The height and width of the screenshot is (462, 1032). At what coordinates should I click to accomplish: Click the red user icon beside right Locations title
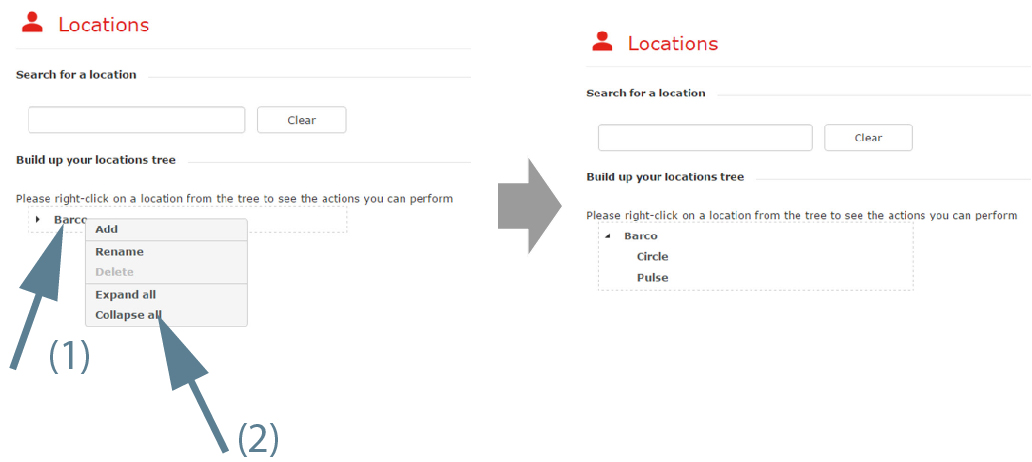602,41
